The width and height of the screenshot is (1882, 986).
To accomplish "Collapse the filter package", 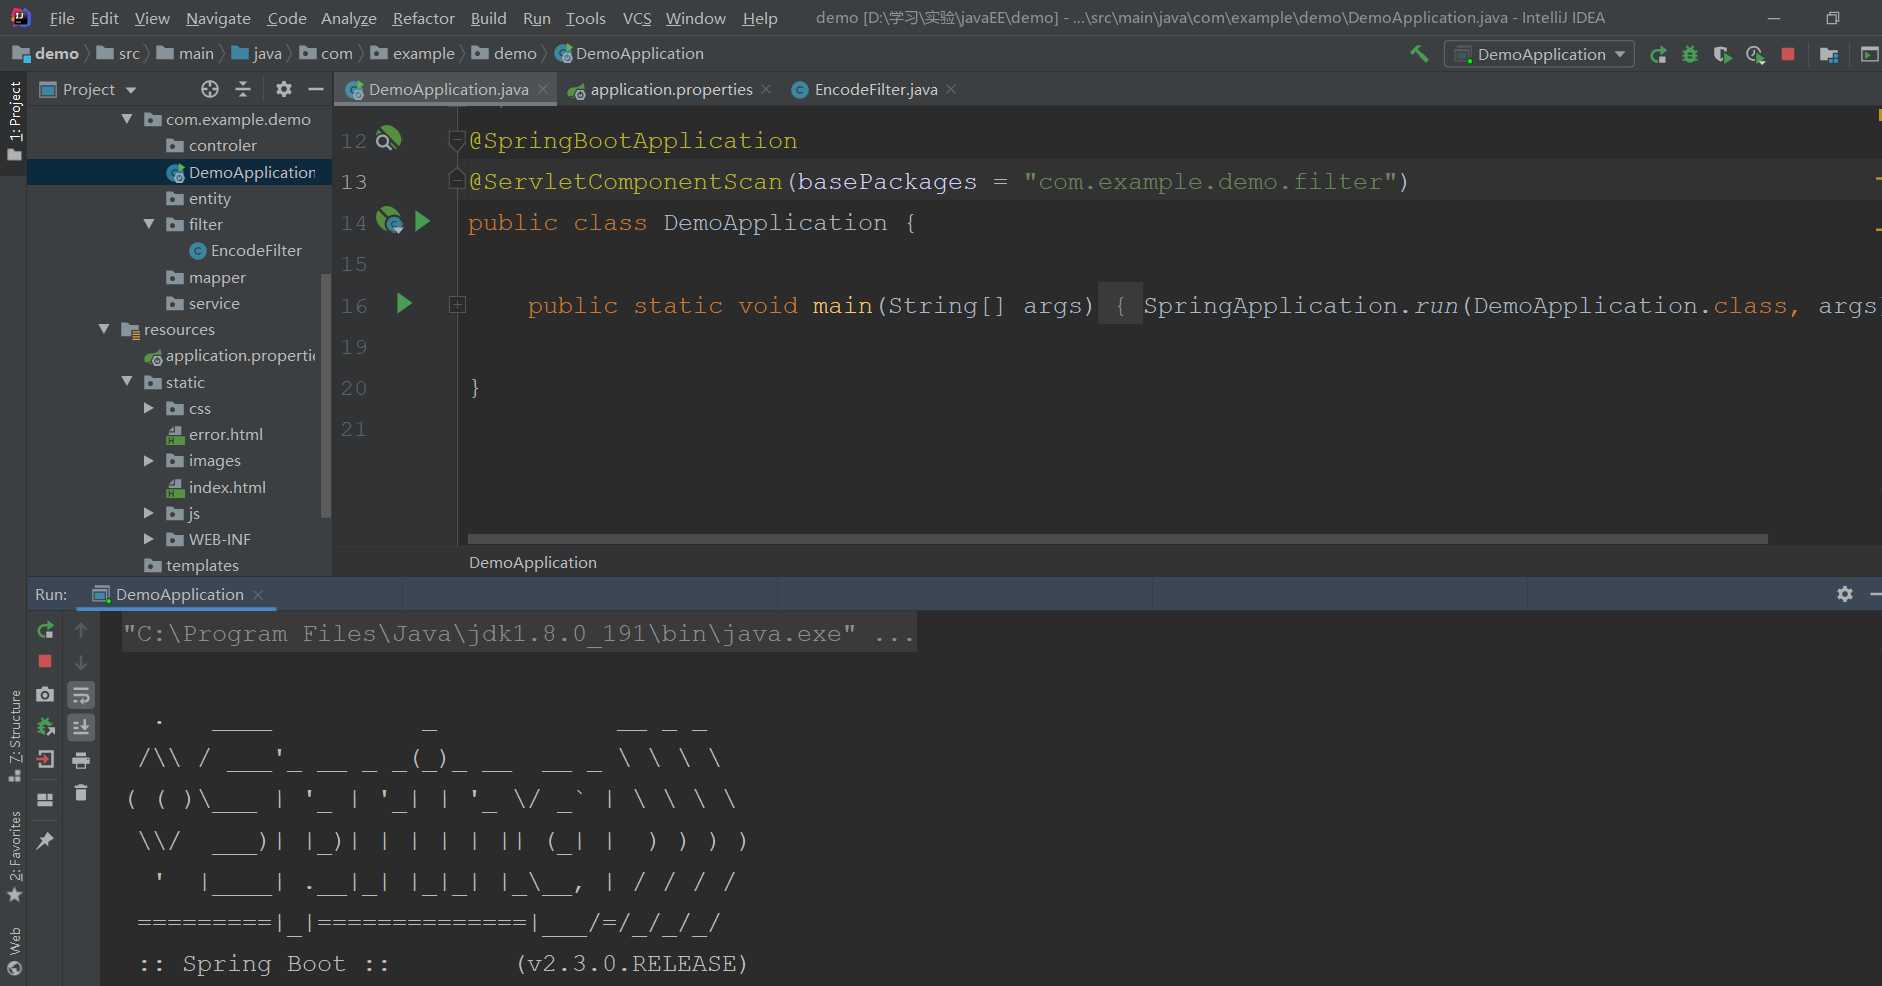I will tap(149, 224).
